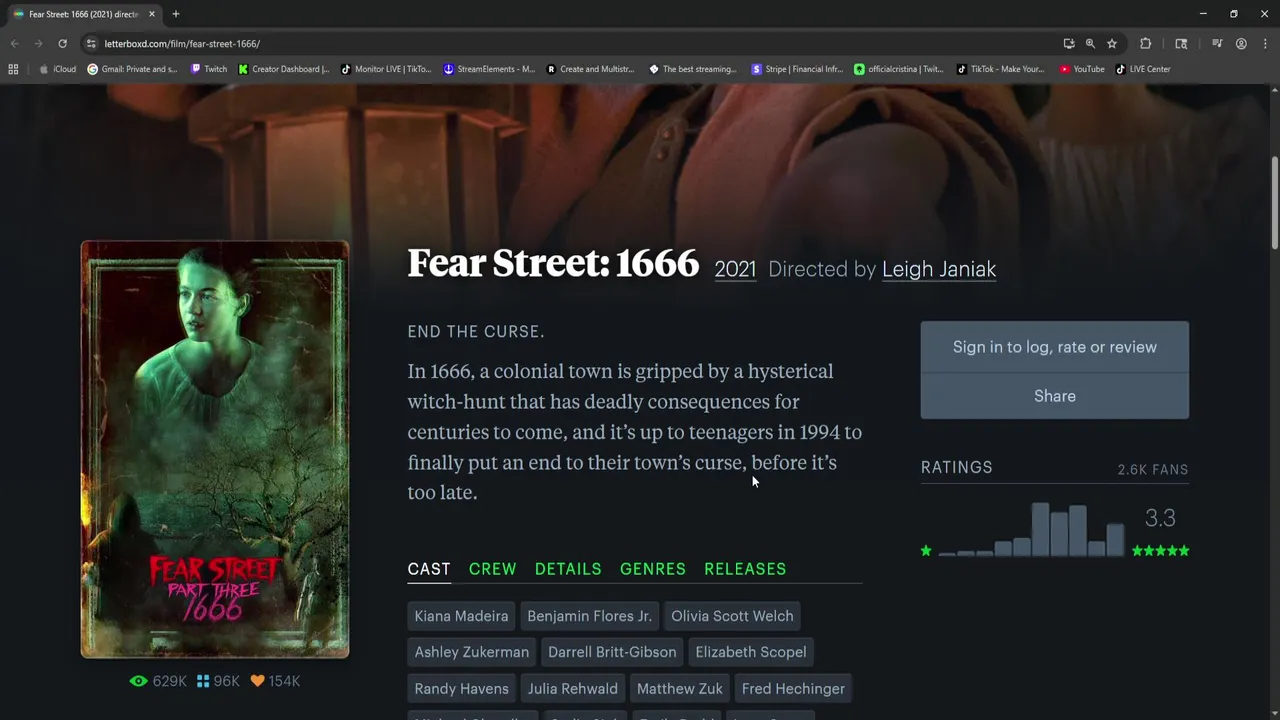Viewport: 1280px width, 720px height.
Task: Open cast member Kiana Madeira
Action: click(461, 616)
